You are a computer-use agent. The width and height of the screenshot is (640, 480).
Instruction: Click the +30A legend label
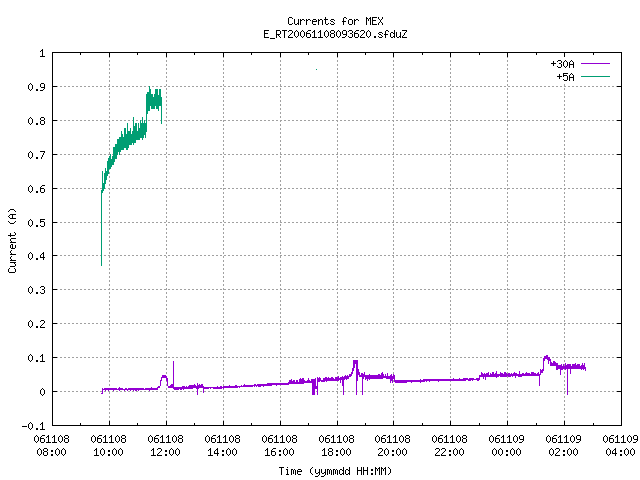coord(562,64)
